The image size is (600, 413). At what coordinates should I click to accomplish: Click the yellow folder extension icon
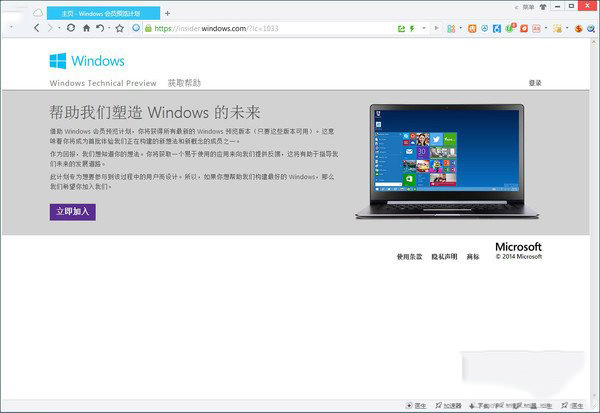click(x=558, y=29)
